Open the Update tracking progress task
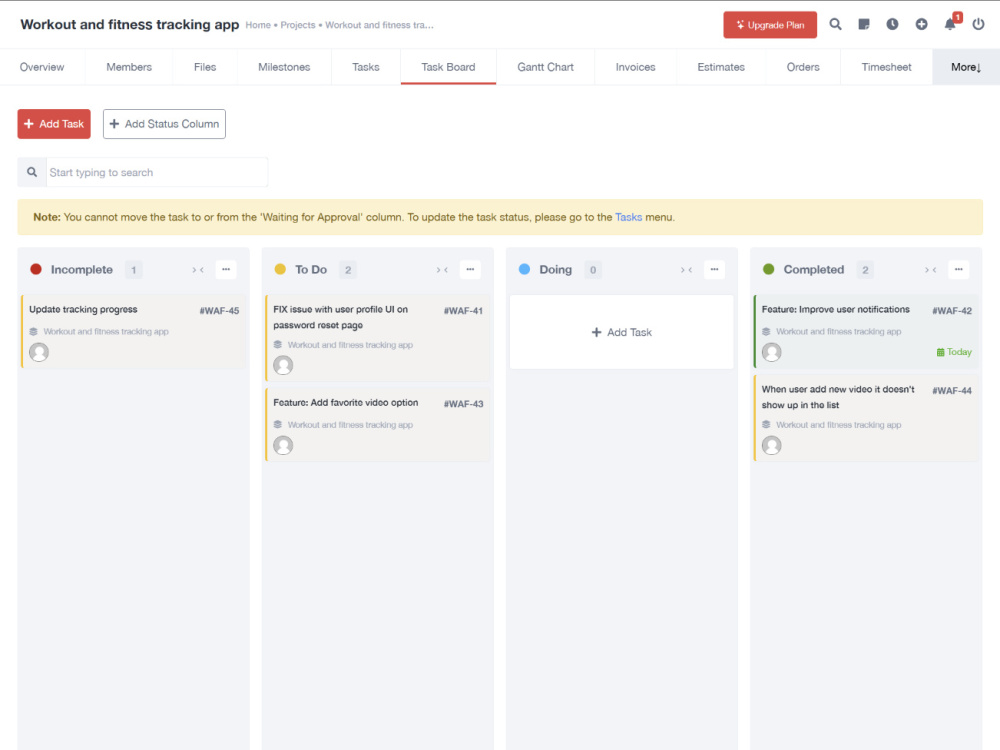The image size is (1000, 750). [84, 309]
